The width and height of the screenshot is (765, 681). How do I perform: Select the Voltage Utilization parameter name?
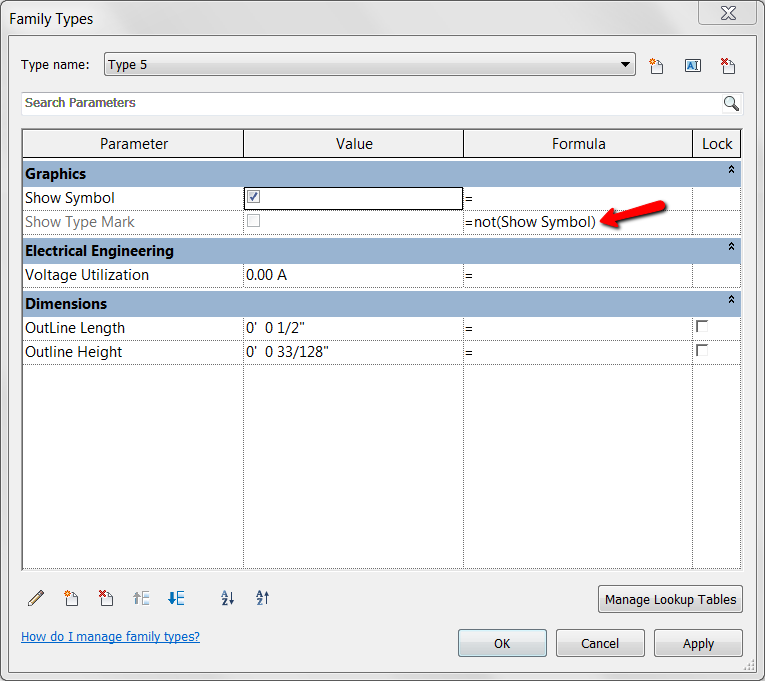point(87,275)
